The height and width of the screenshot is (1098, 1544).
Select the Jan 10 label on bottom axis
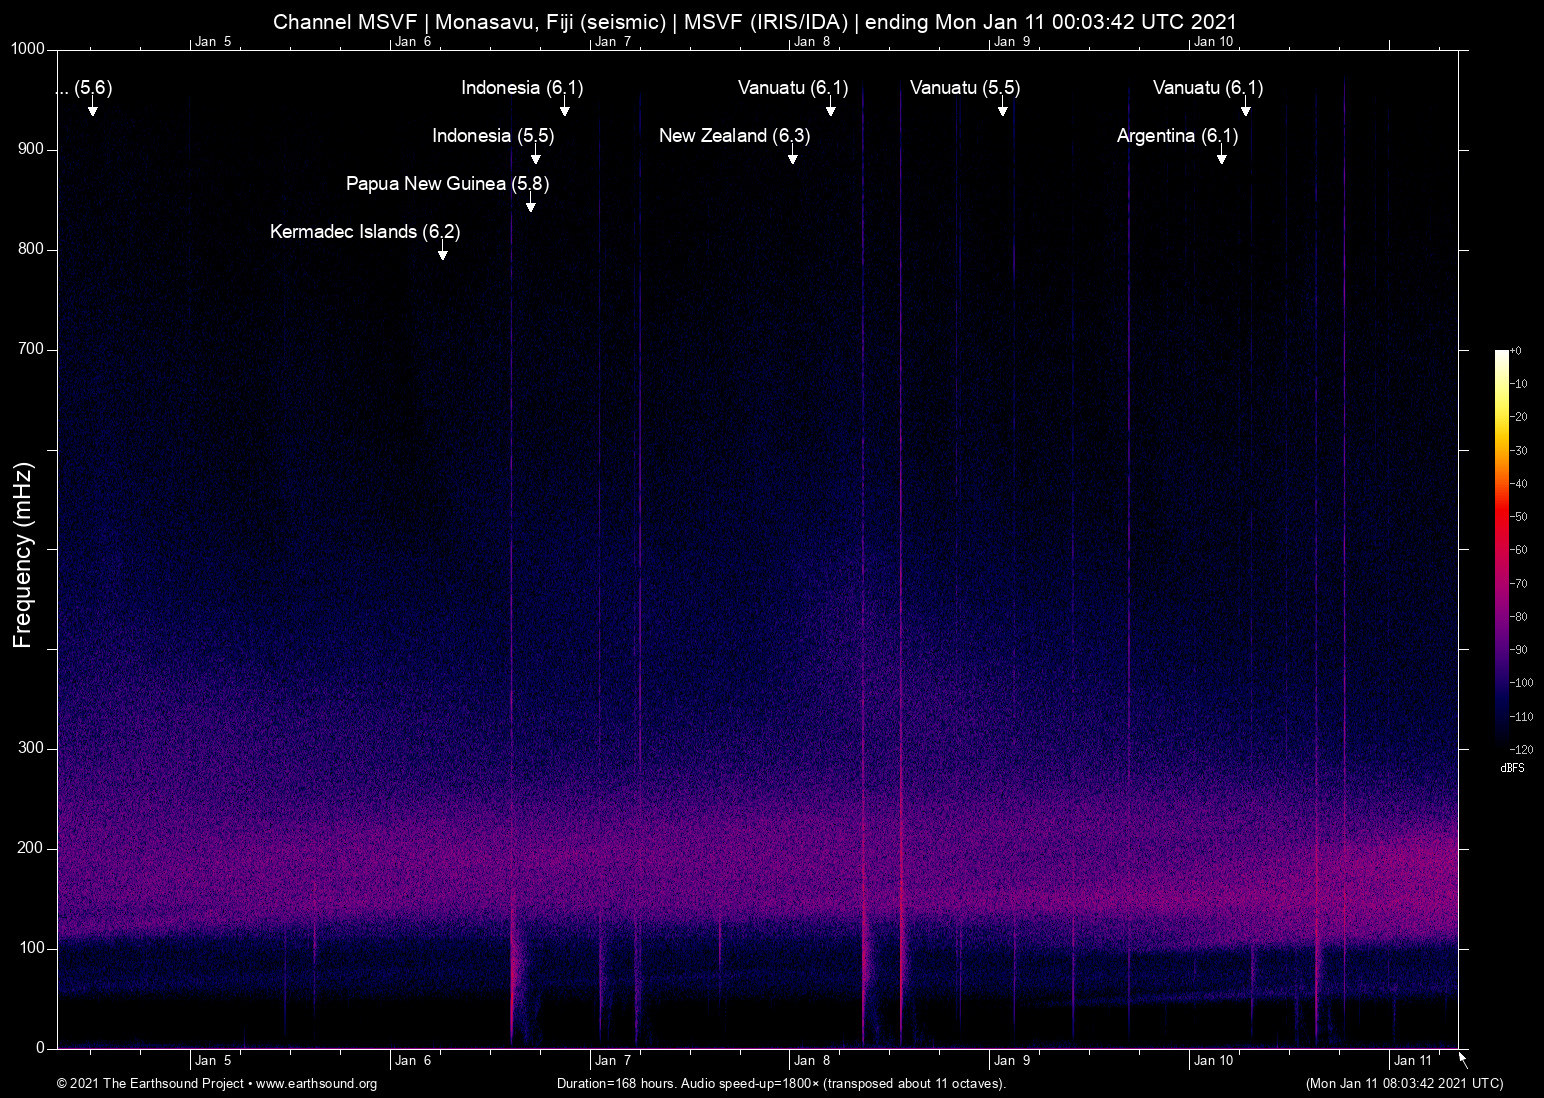pos(1214,1060)
